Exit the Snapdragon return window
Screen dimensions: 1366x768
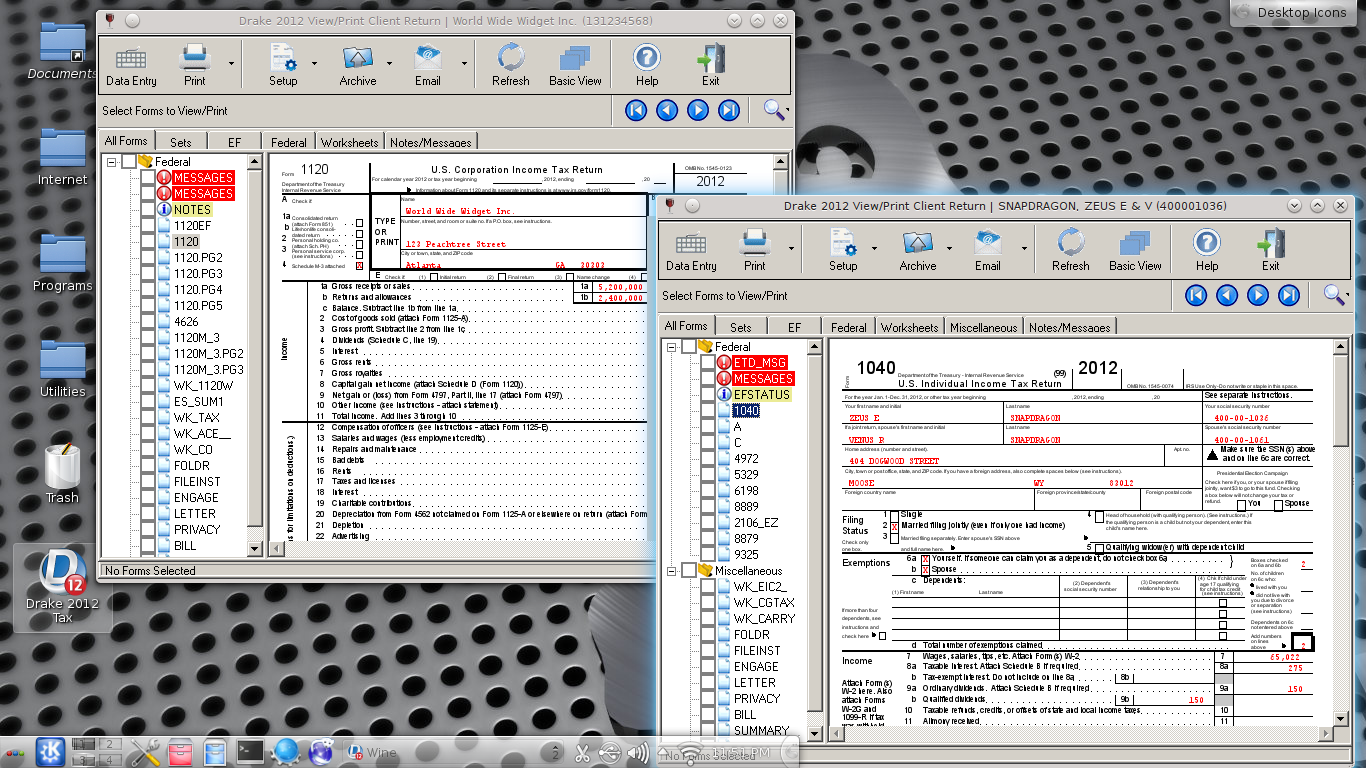coord(1270,250)
